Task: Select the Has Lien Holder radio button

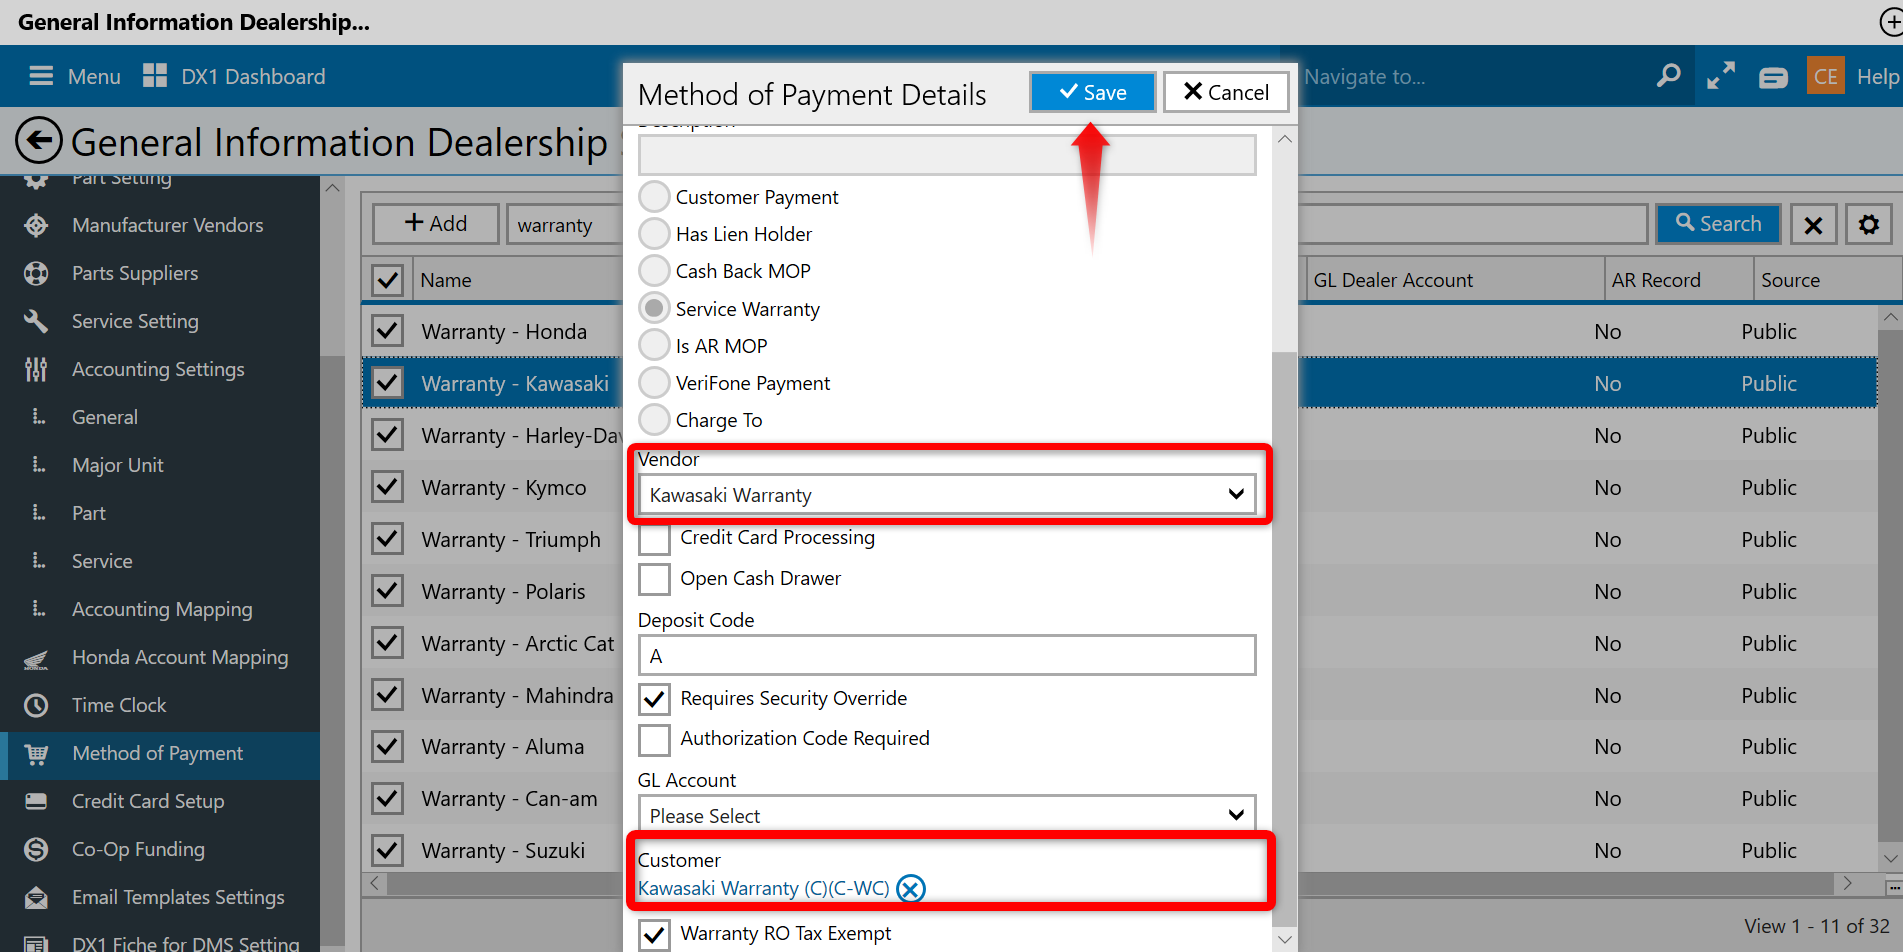Action: 654,234
